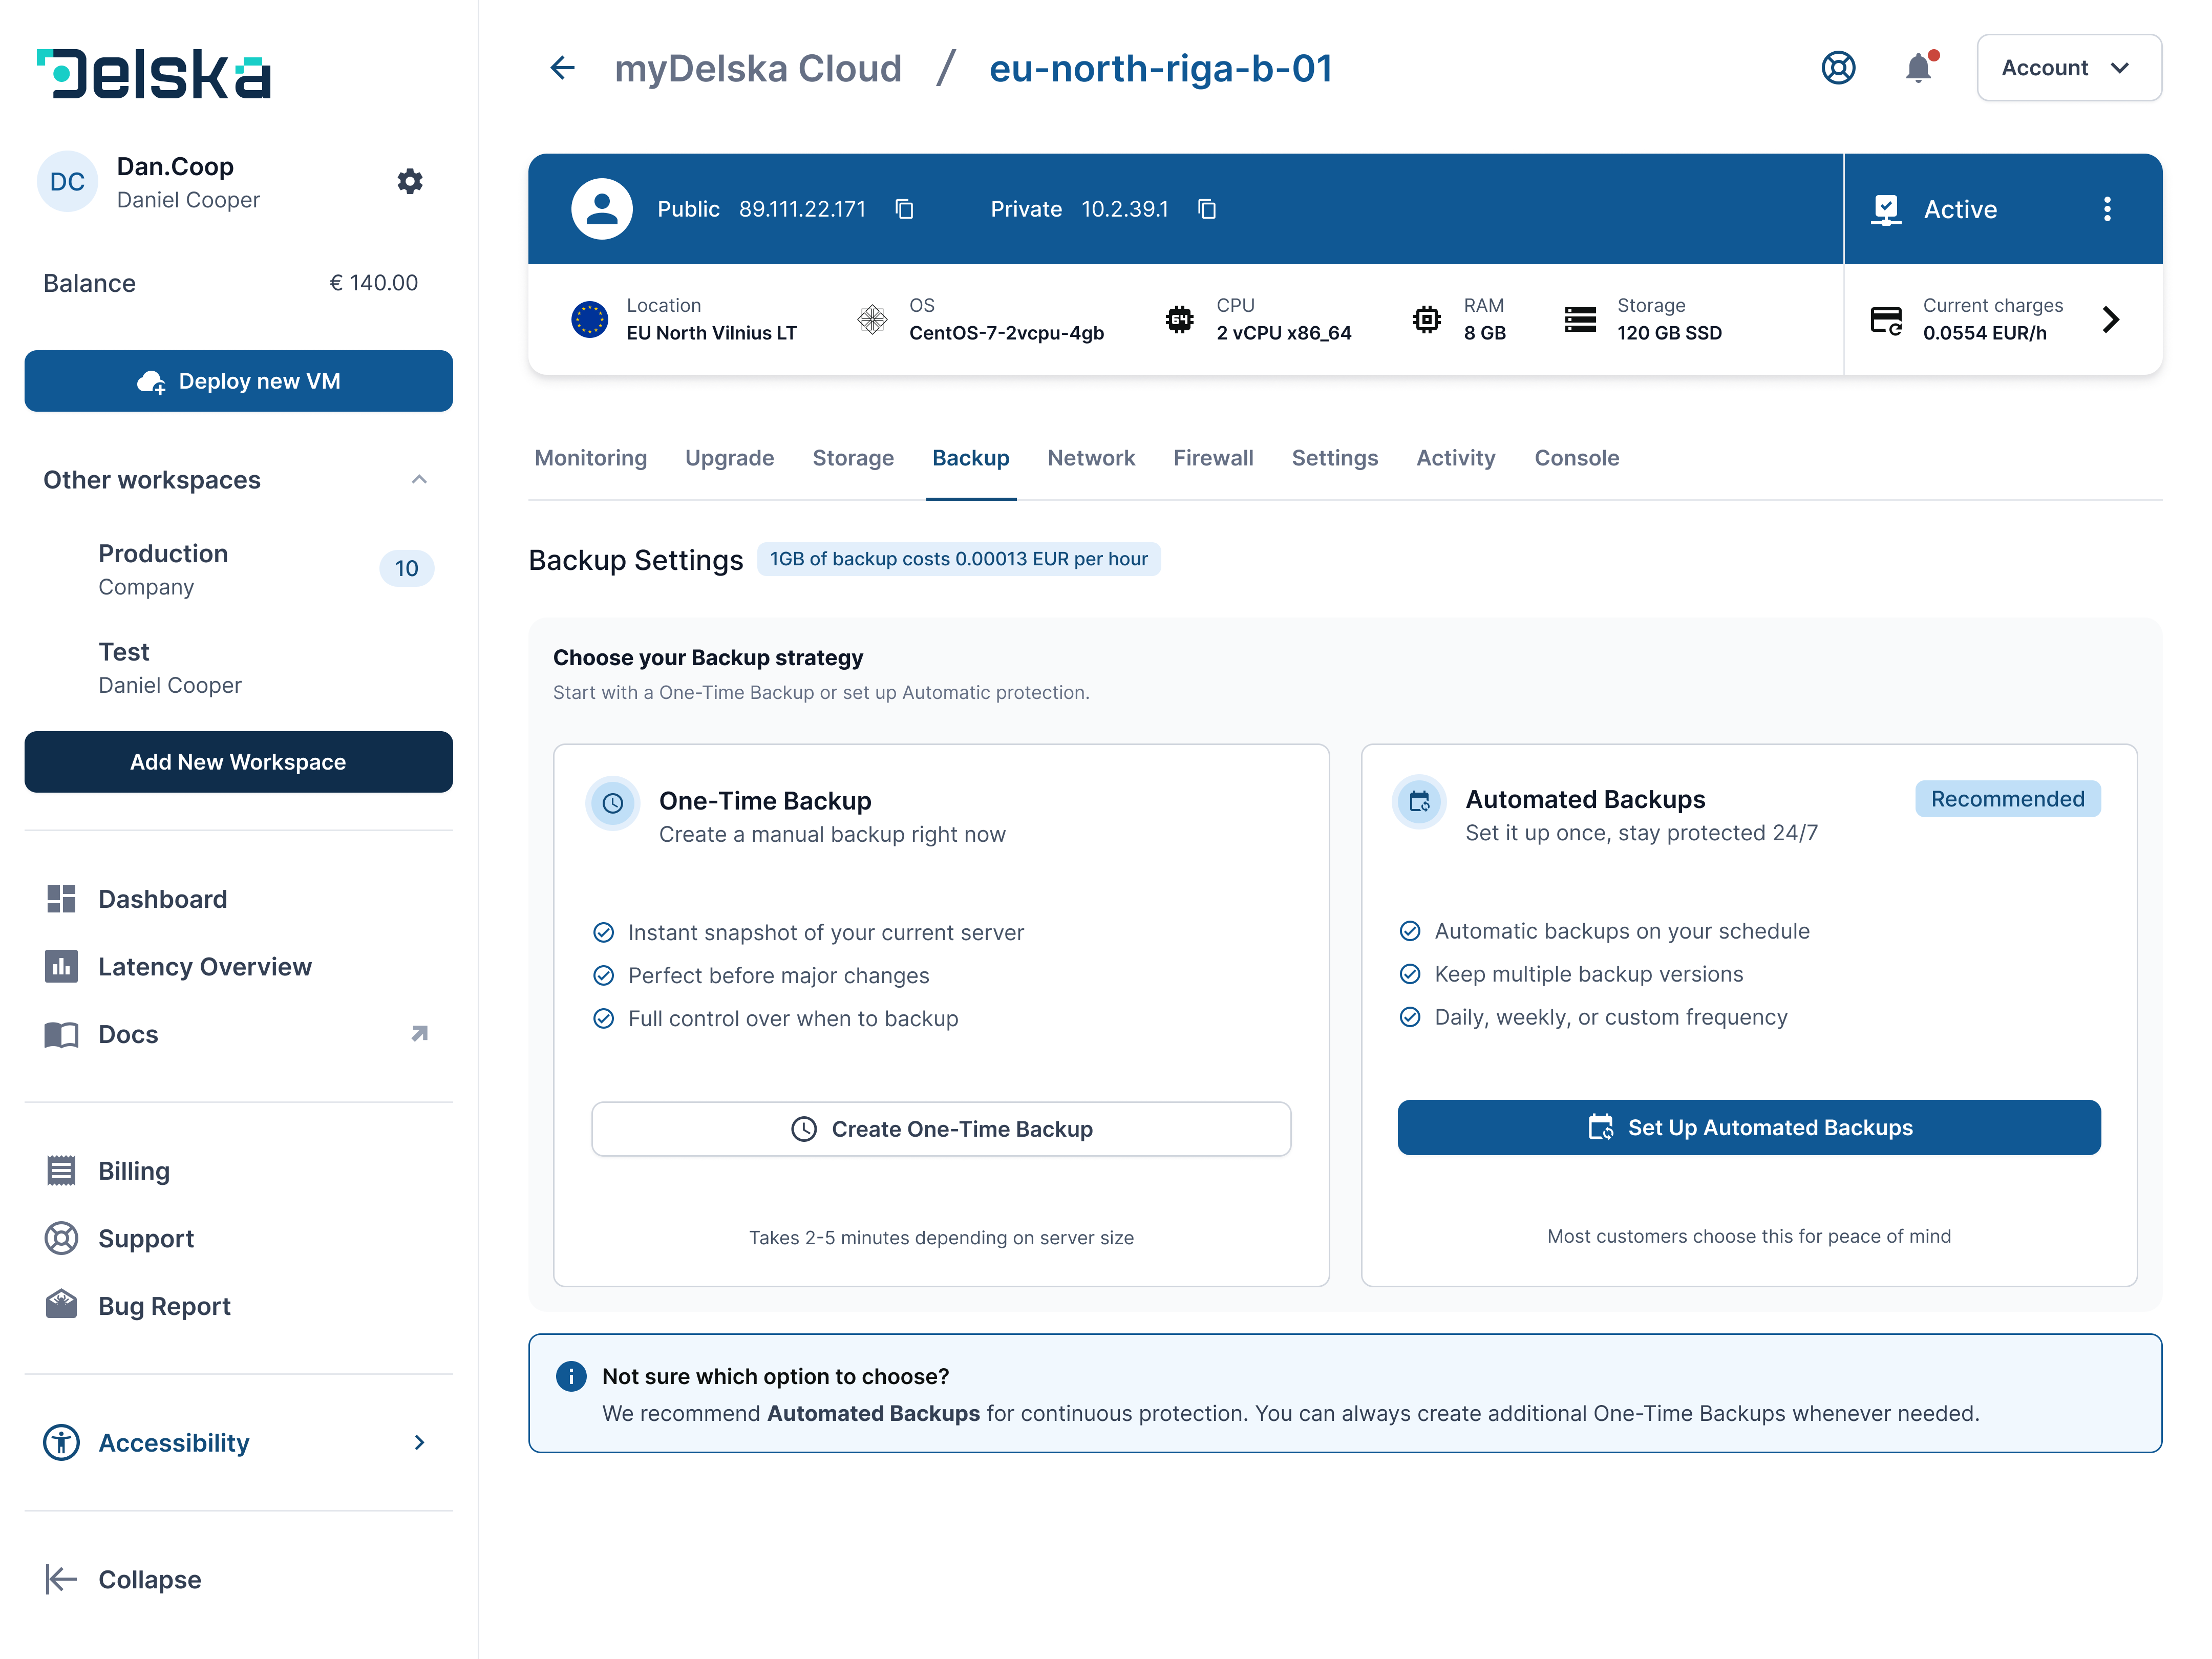The height and width of the screenshot is (1659, 2212).
Task: Collapse the Other workspaces section
Action: 420,479
